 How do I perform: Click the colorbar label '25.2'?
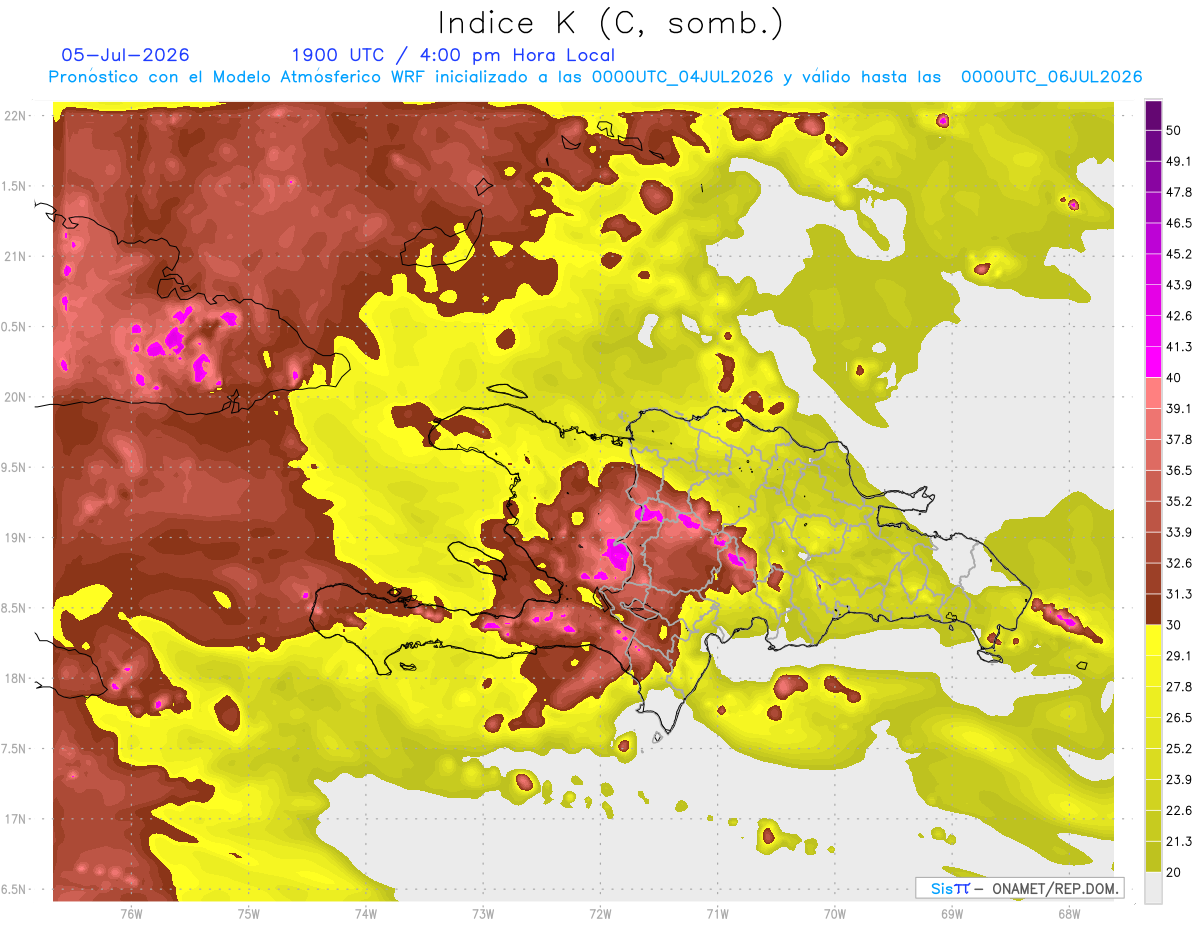(x=1179, y=748)
